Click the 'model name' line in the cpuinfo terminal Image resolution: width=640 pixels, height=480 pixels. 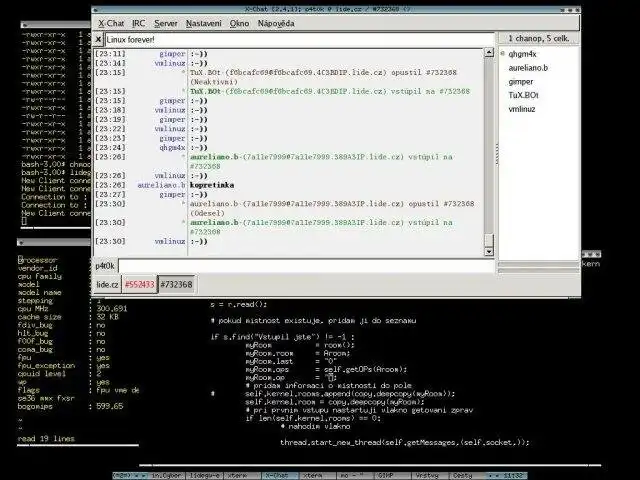tap(40, 293)
